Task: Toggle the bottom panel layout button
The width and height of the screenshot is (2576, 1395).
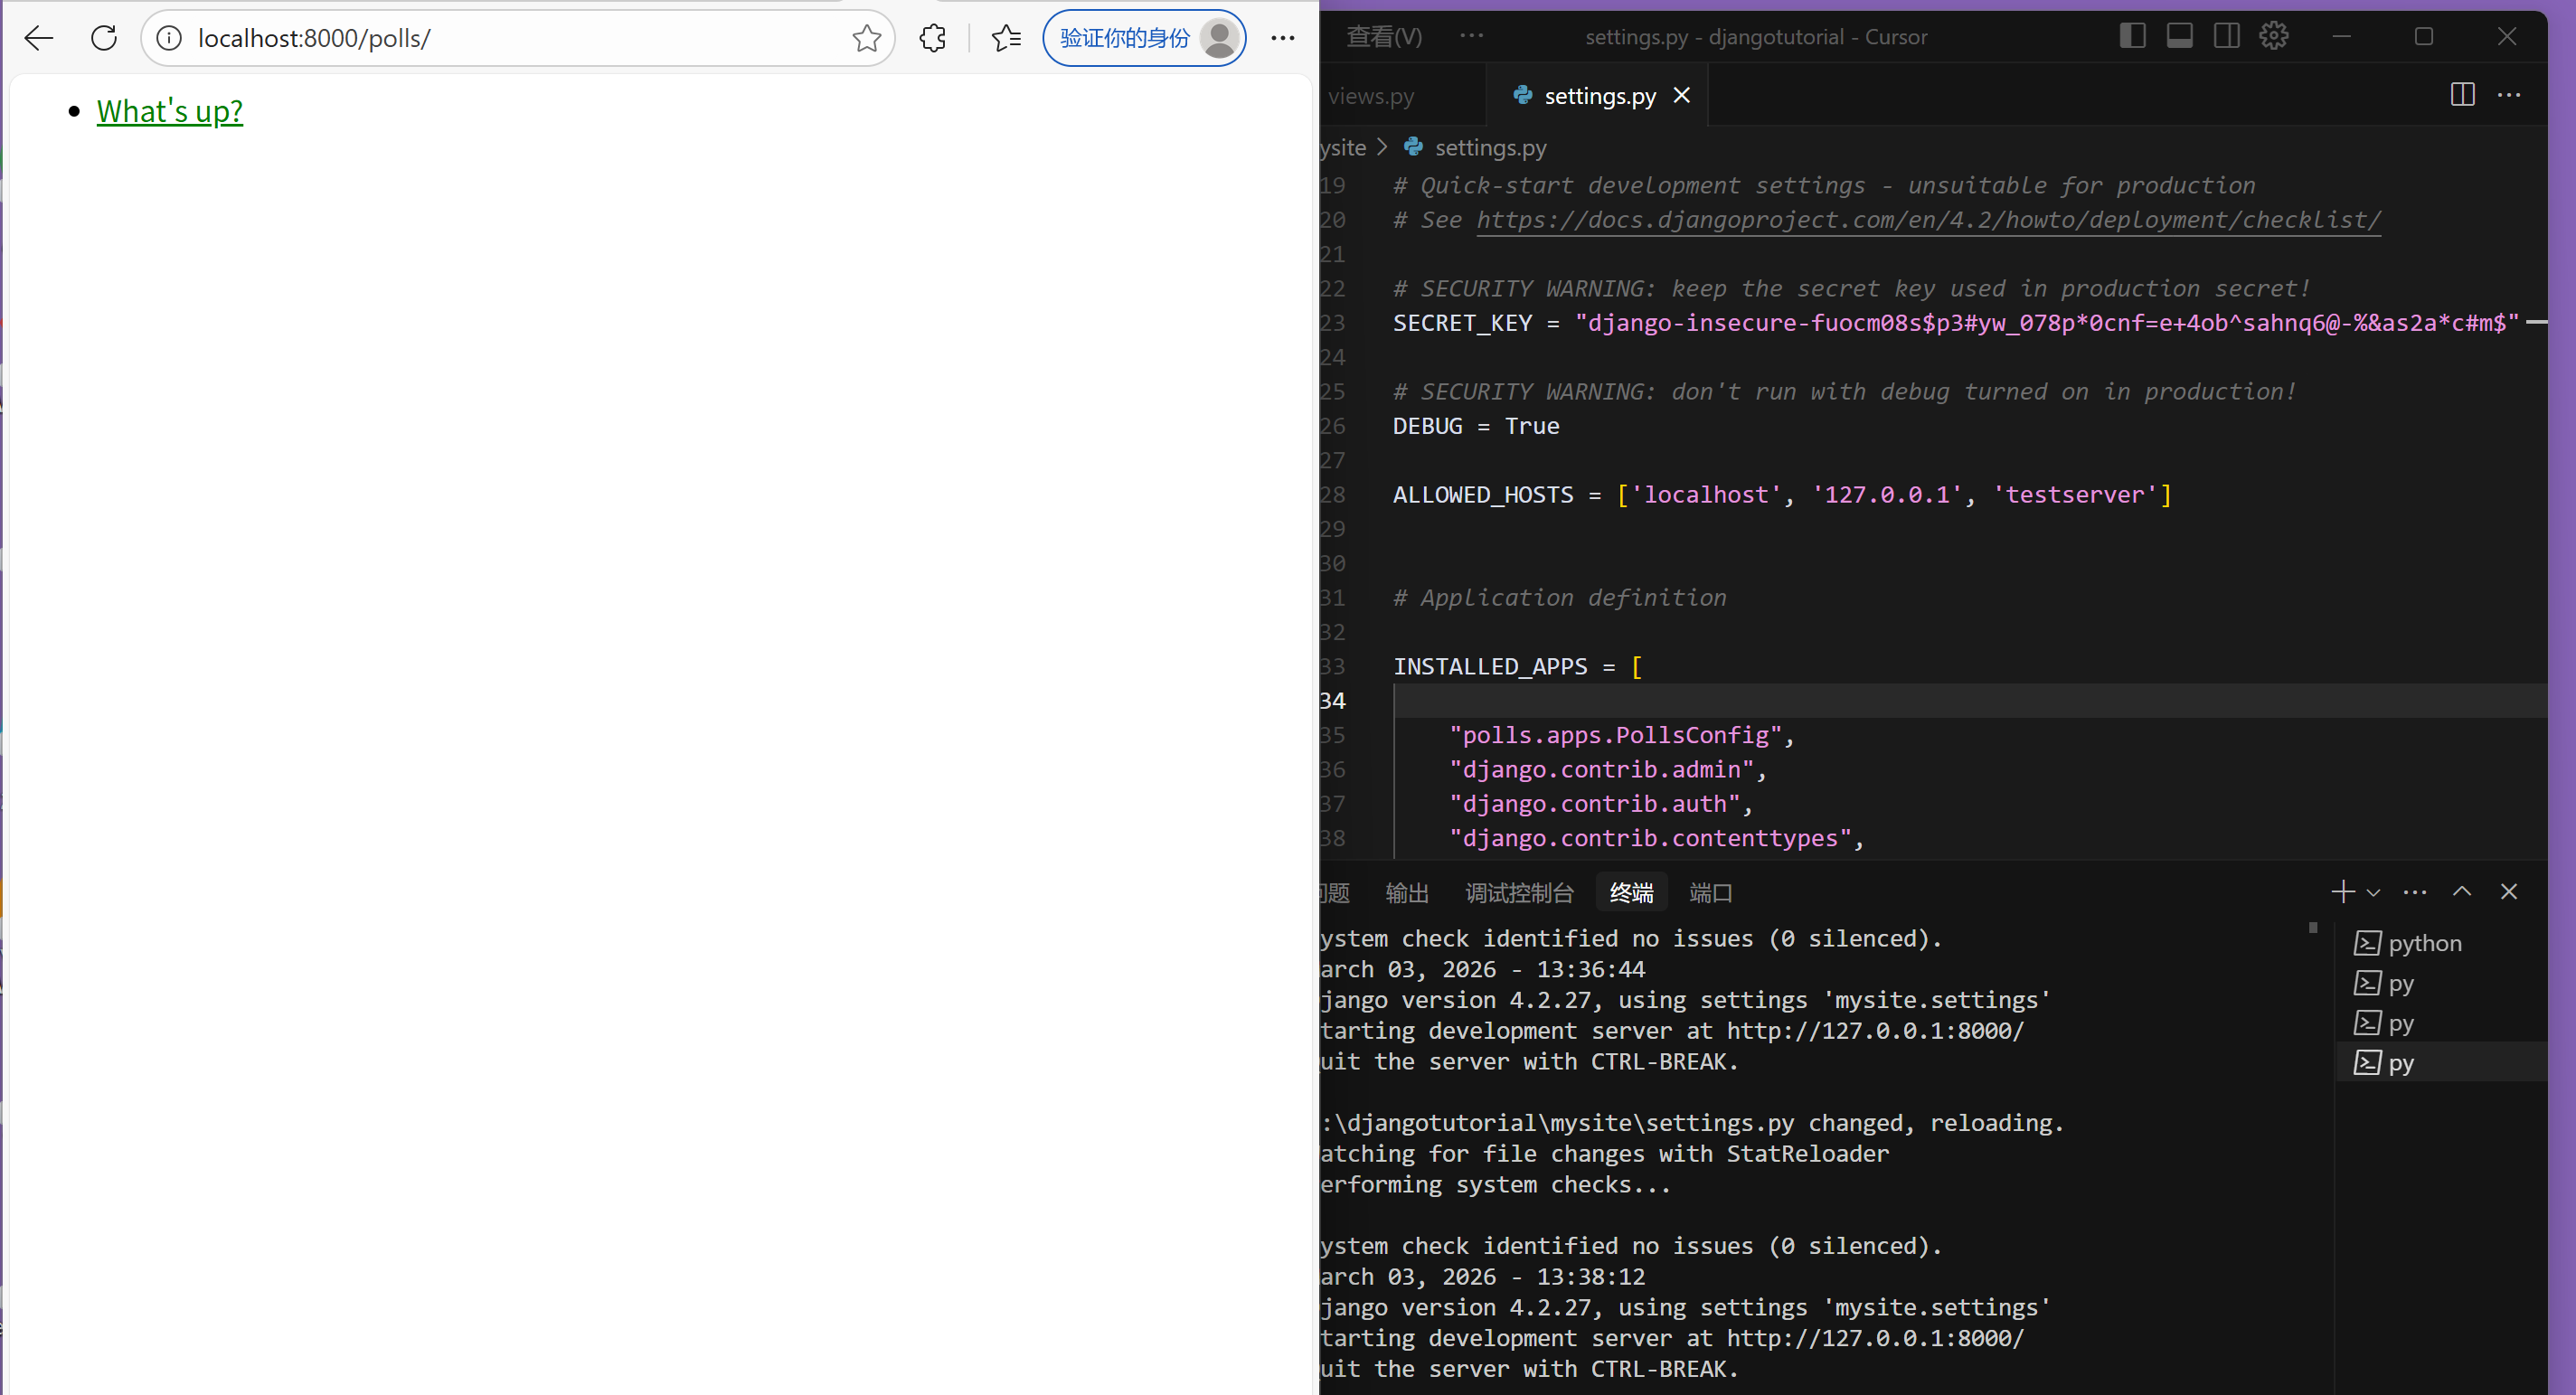Action: (2180, 36)
